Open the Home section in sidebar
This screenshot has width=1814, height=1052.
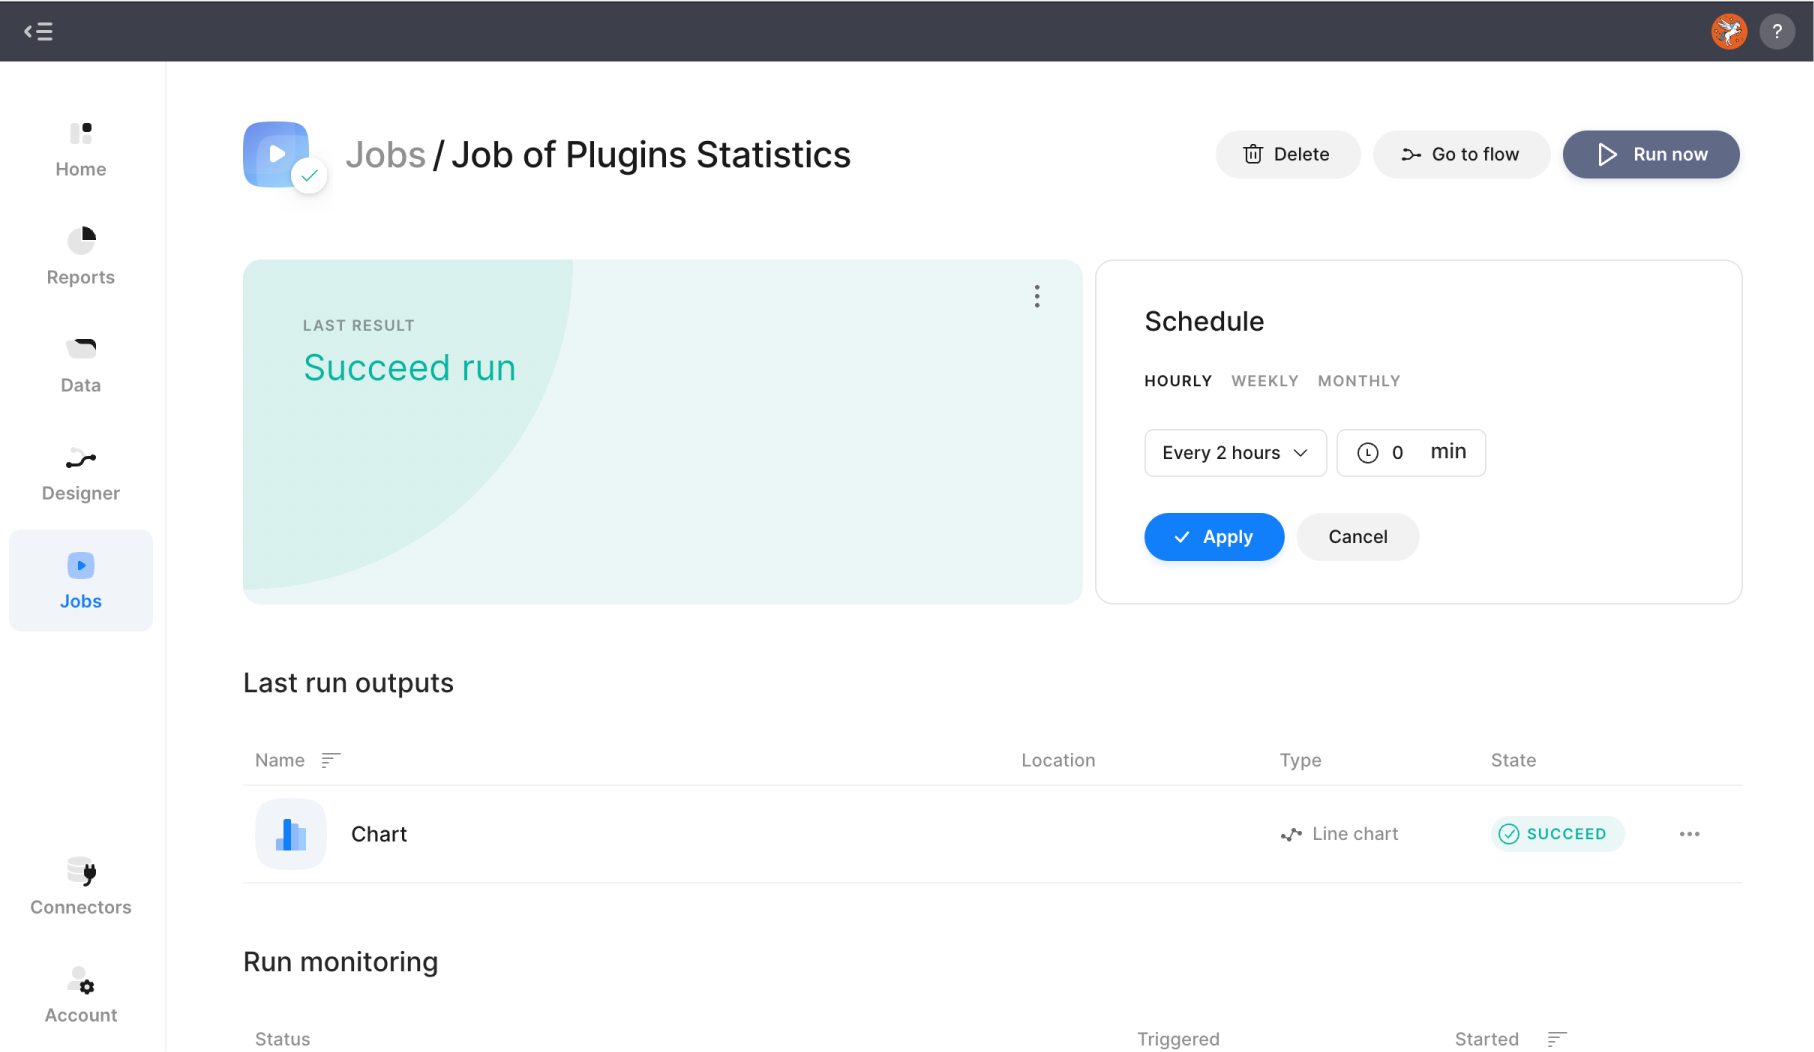pos(80,148)
